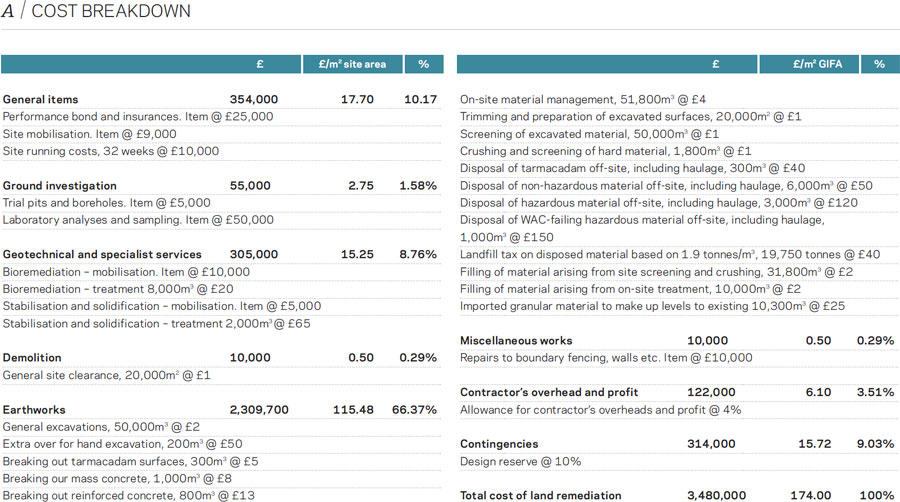Click the Earthworks 66.37% value

(417, 410)
